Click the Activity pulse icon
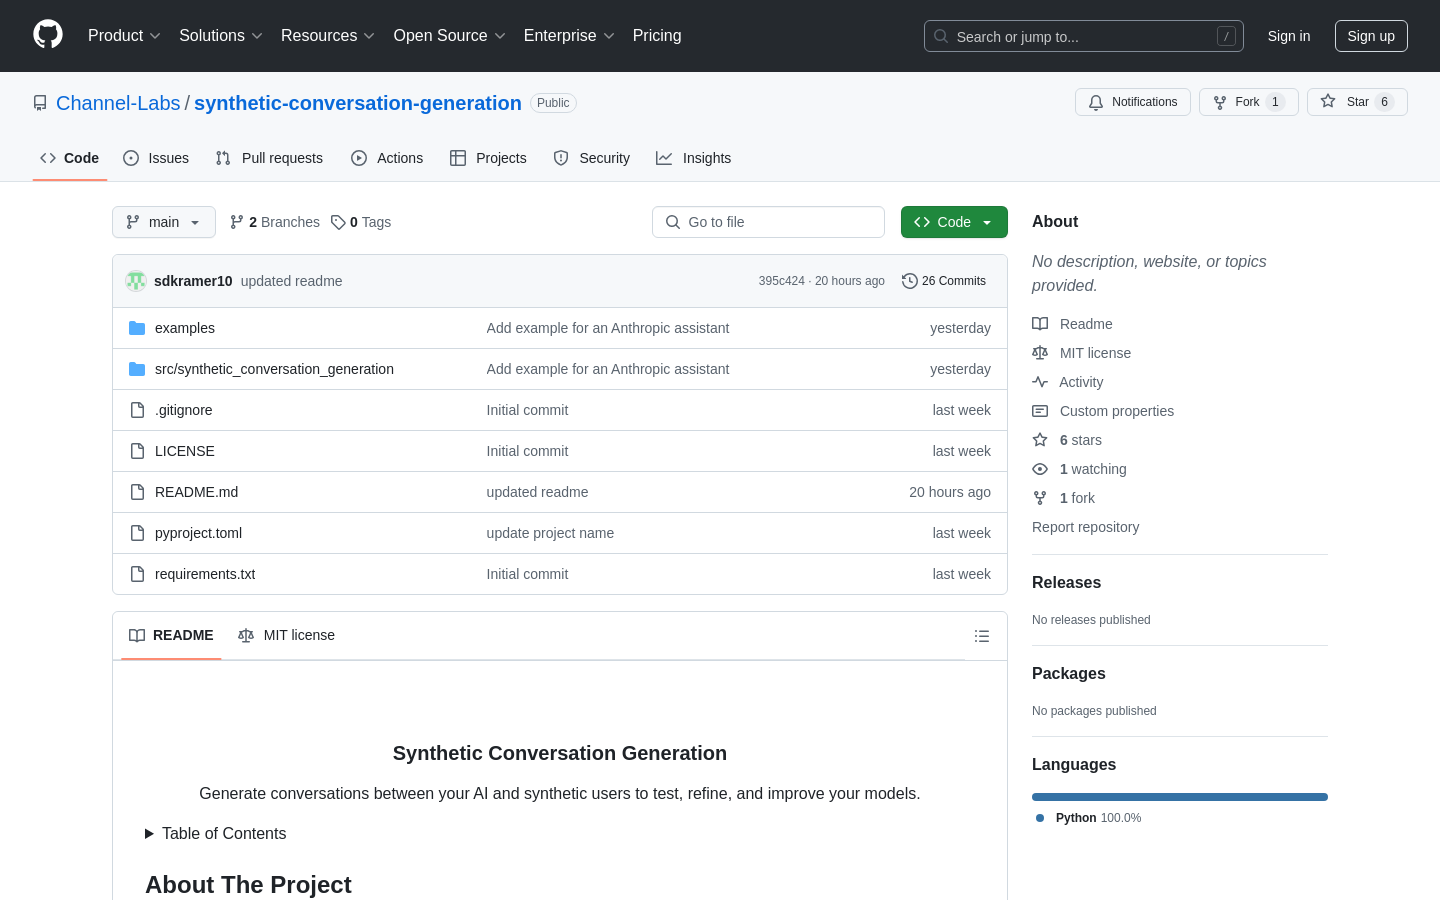This screenshot has width=1440, height=900. (1040, 382)
